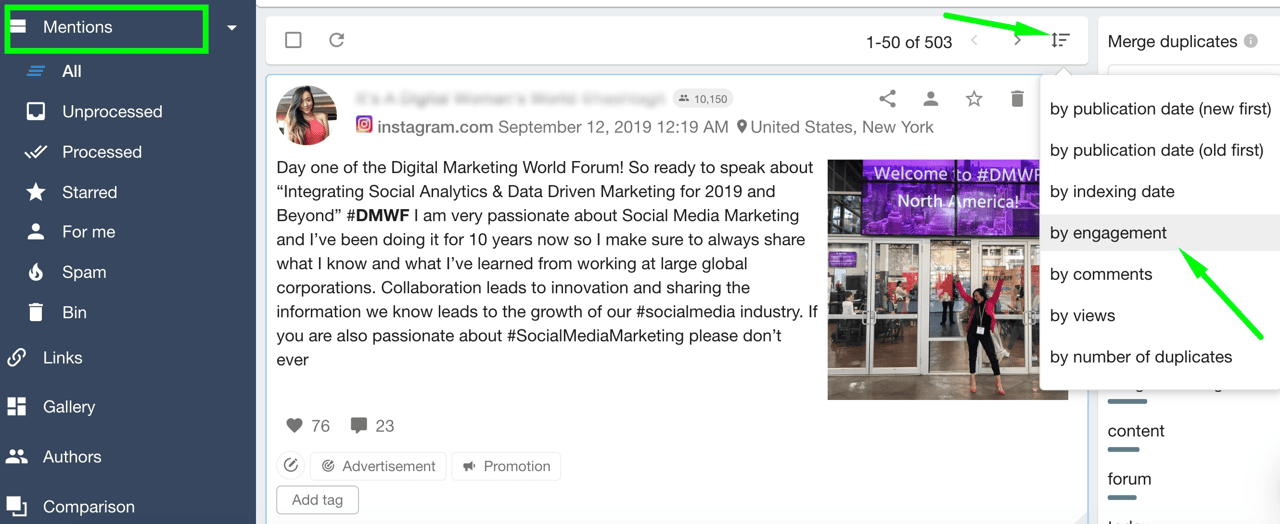Viewport: 1280px width, 524px height.
Task: Assign the mention using person icon
Action: [x=931, y=98]
